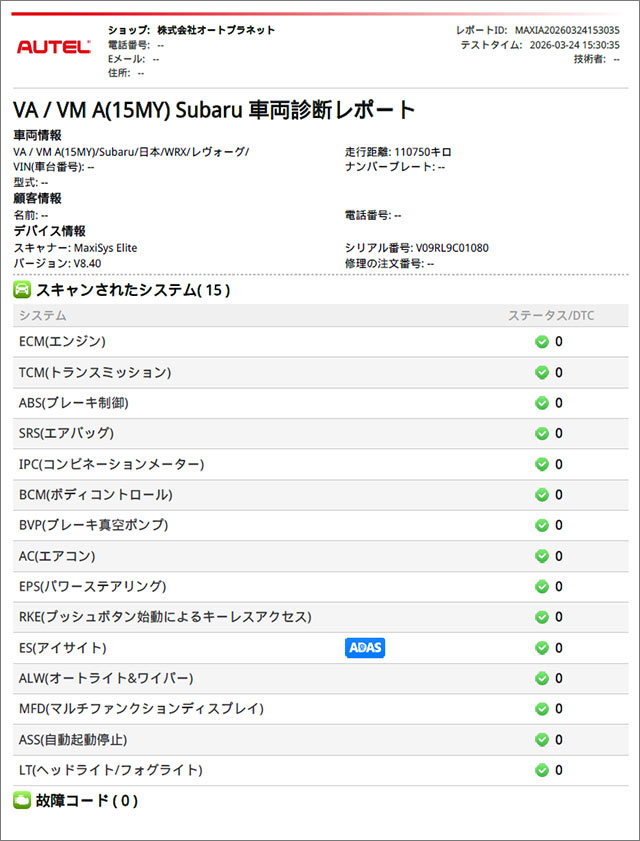Click the デバイス情報 section heading
The image size is (640, 841).
pos(49,232)
